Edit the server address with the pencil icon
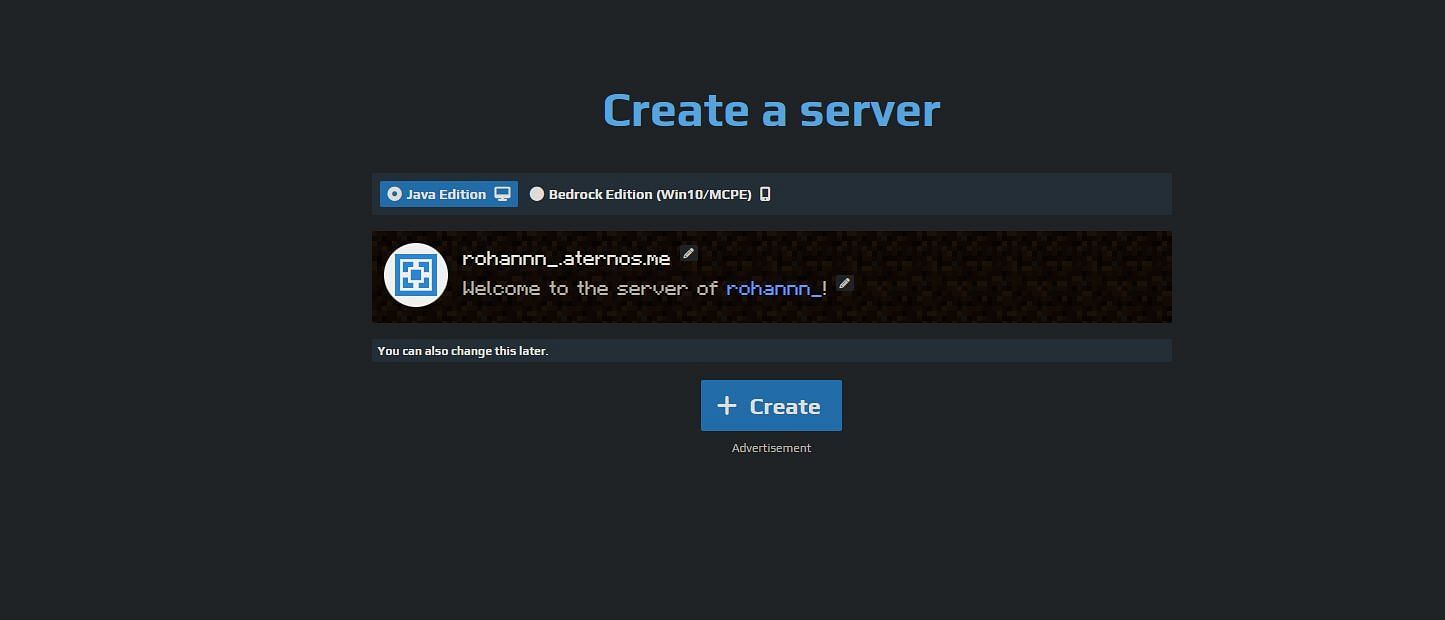 point(688,253)
